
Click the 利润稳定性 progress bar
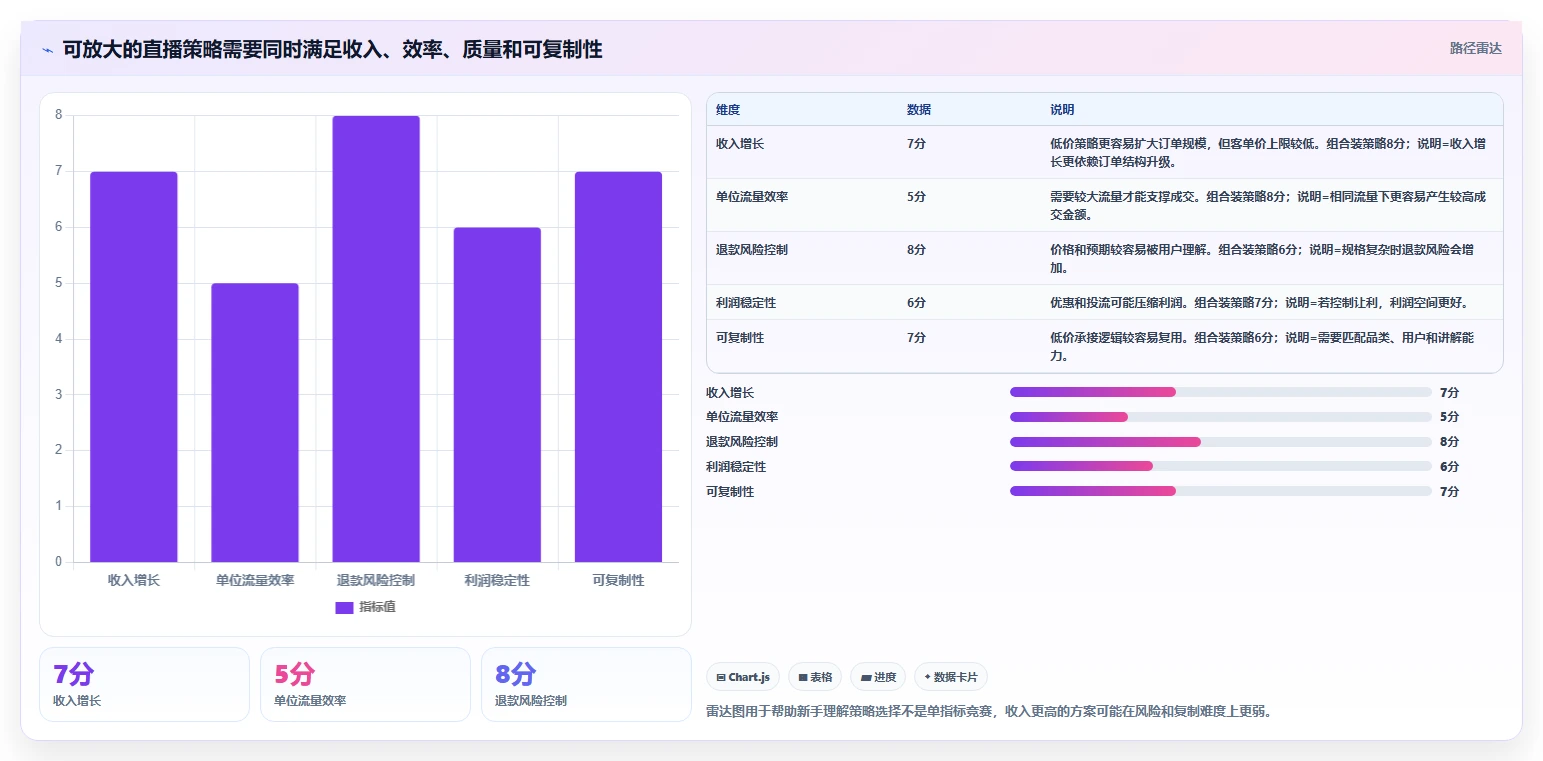1221,466
